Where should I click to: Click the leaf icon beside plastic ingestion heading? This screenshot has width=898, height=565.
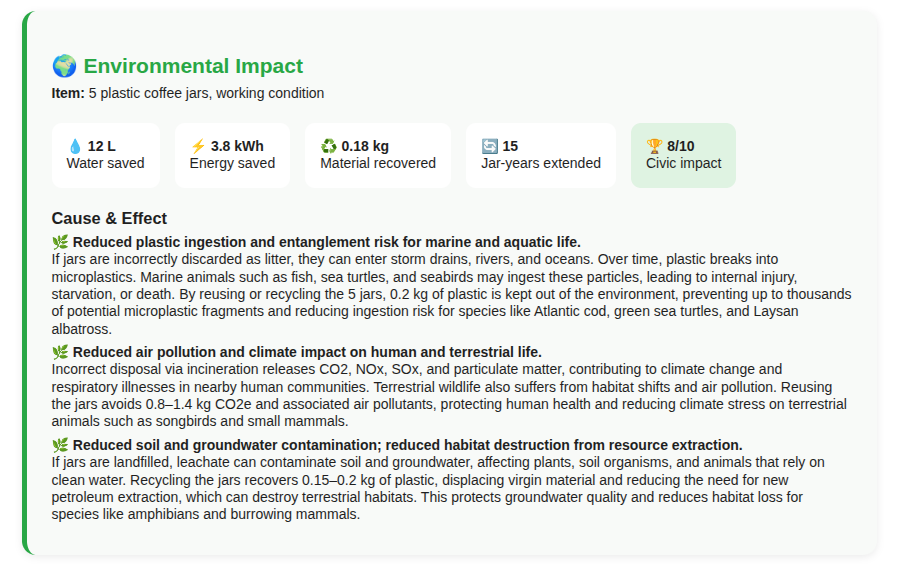pos(60,242)
